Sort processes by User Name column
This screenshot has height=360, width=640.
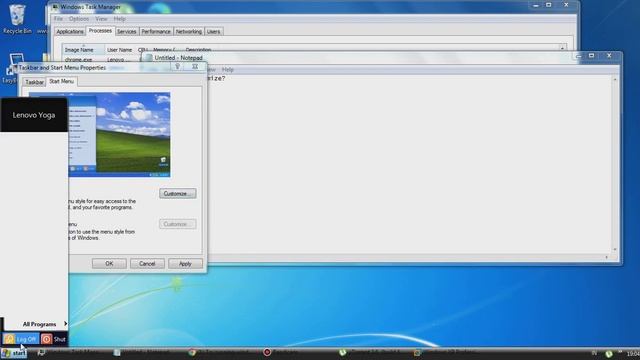tap(120, 49)
